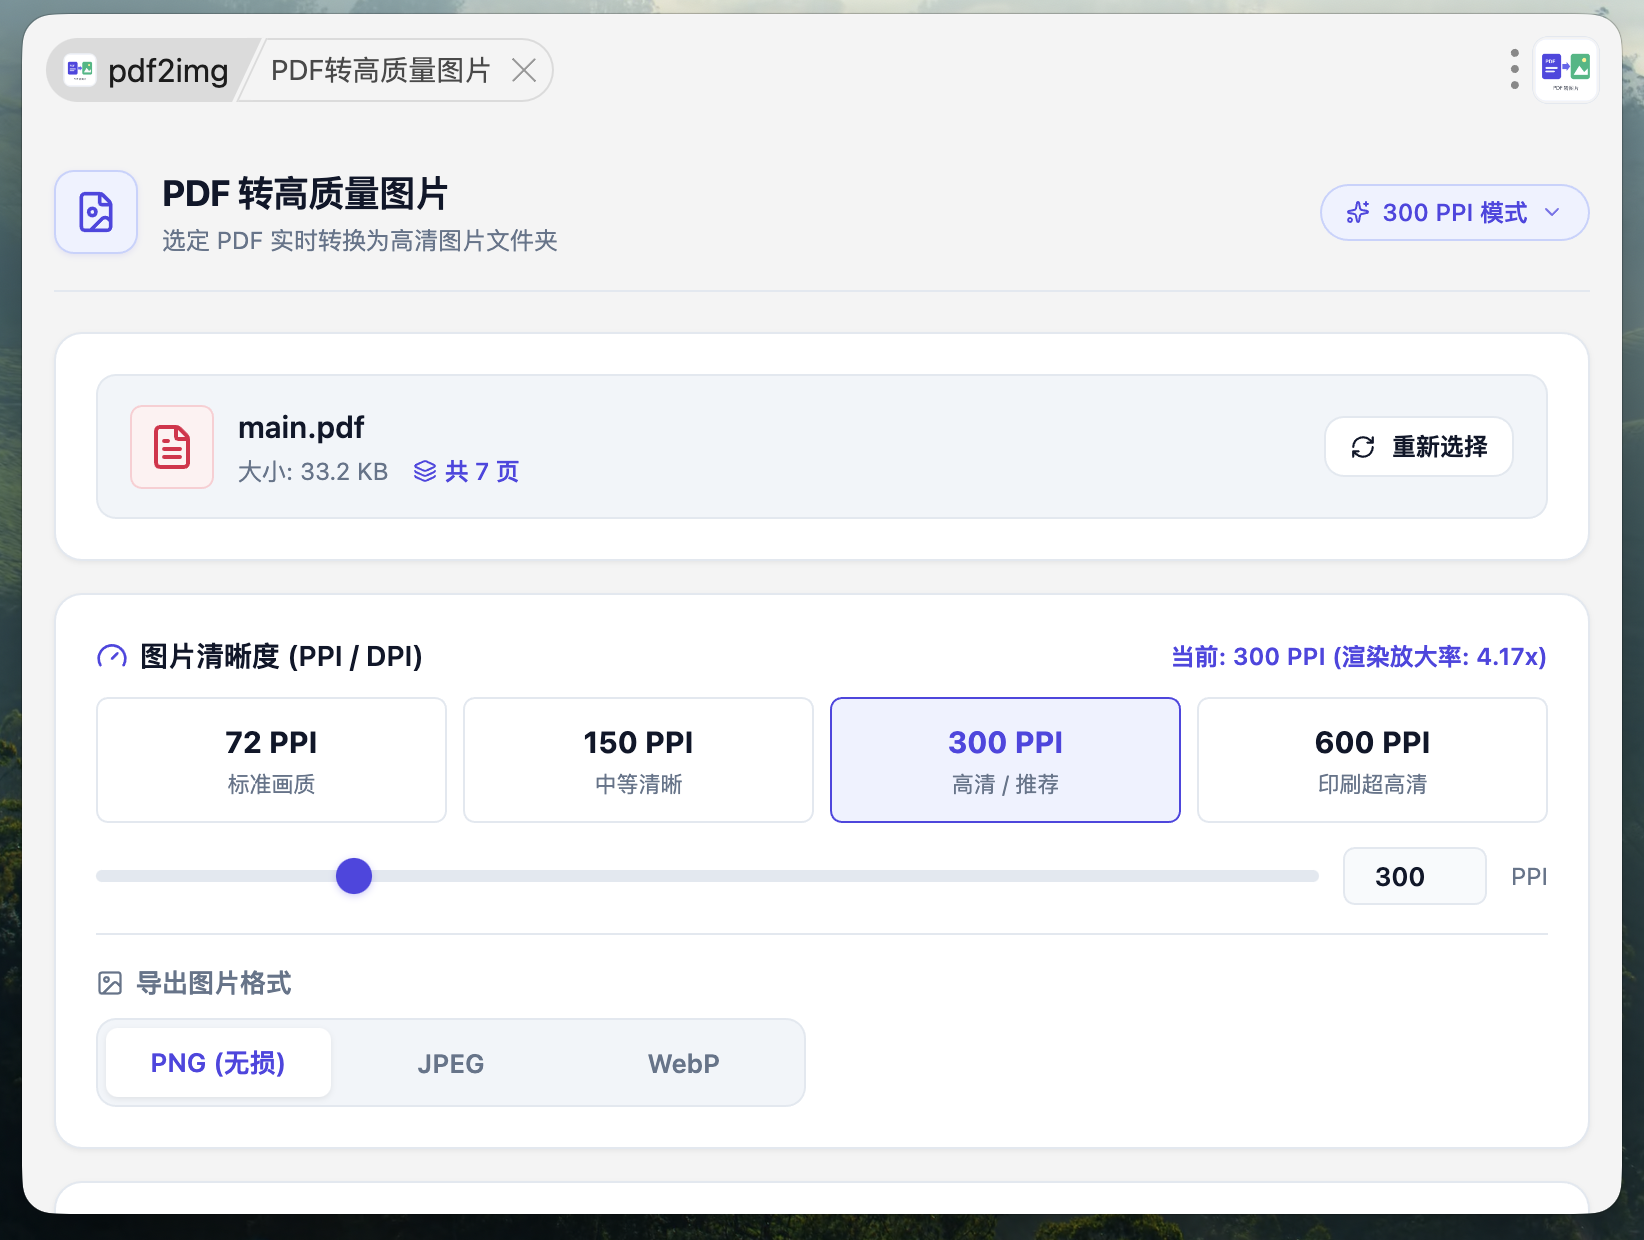Click the red PDF document icon for main.pdf

[172, 447]
